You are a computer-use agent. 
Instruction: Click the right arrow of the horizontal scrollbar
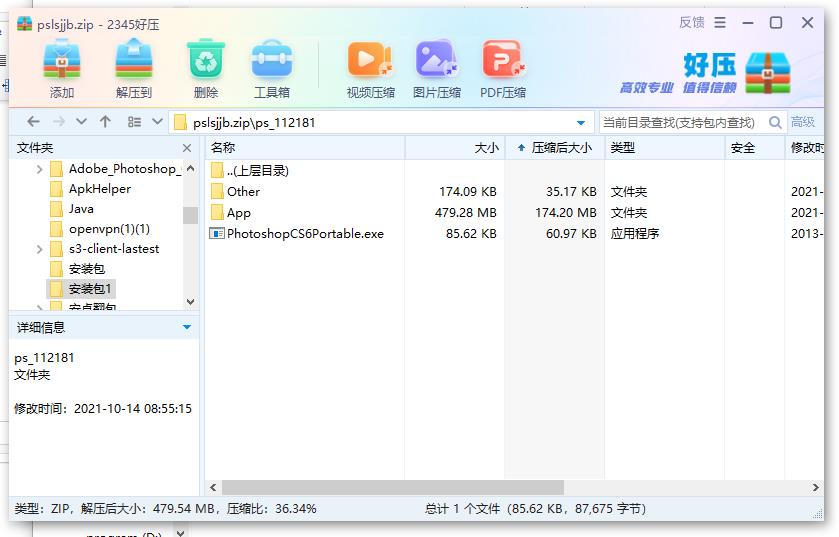click(x=815, y=487)
